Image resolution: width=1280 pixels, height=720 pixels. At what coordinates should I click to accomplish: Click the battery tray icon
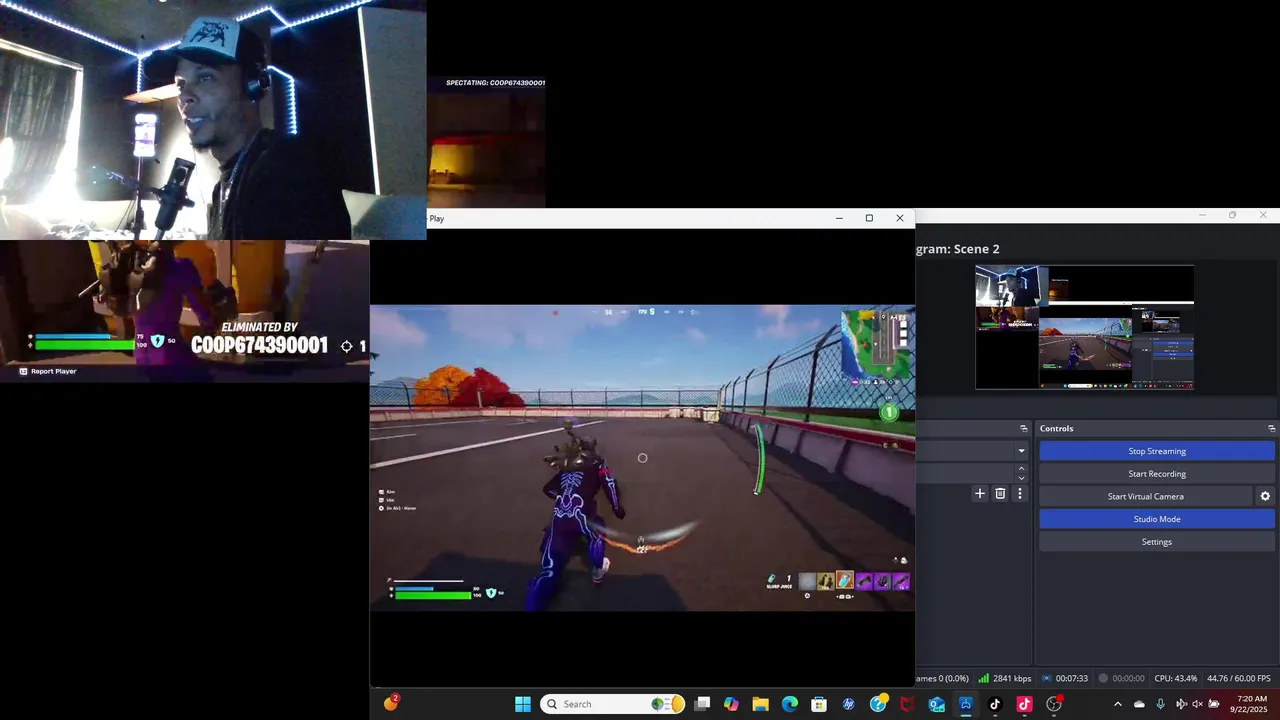click(x=1214, y=704)
